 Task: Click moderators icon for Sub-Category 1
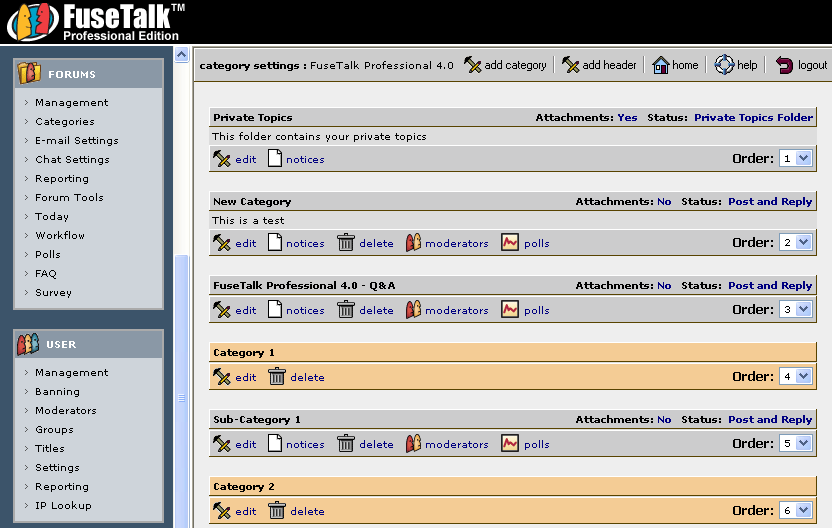coord(413,444)
